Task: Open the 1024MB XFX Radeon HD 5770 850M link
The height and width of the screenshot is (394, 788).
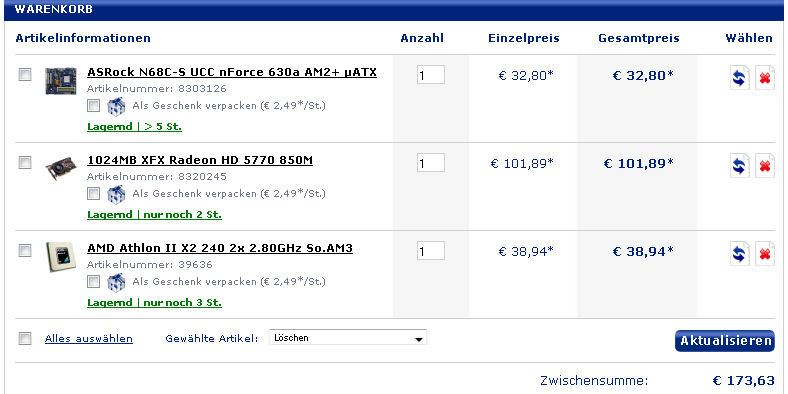Action: click(x=200, y=160)
